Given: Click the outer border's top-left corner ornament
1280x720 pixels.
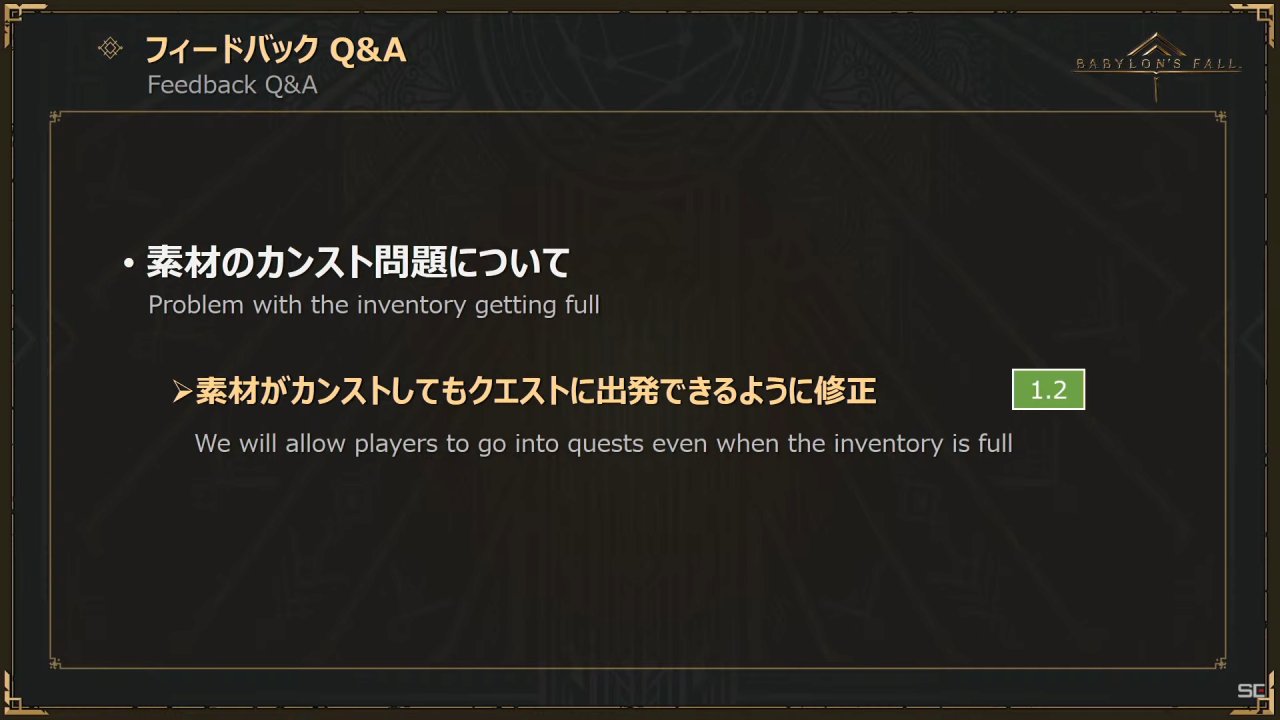Looking at the screenshot, I should 14,14.
